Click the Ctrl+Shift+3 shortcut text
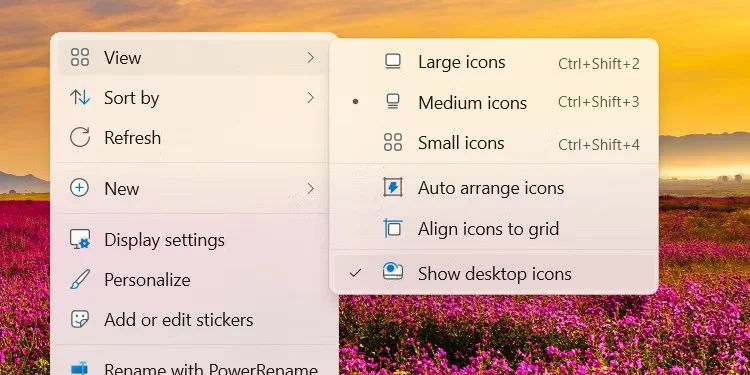 point(598,102)
